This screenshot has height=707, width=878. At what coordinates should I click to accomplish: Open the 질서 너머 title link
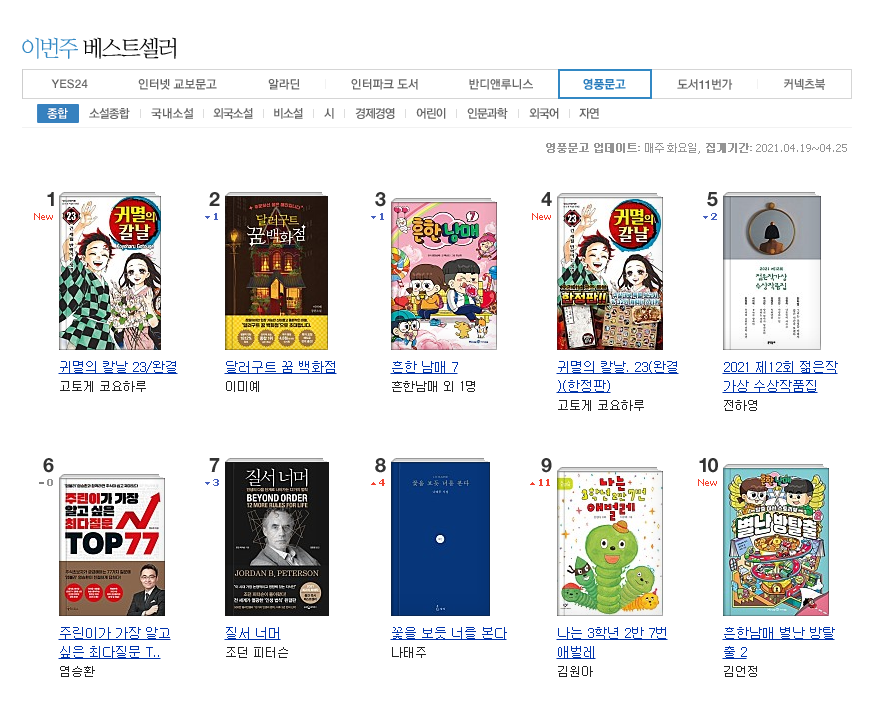[253, 633]
